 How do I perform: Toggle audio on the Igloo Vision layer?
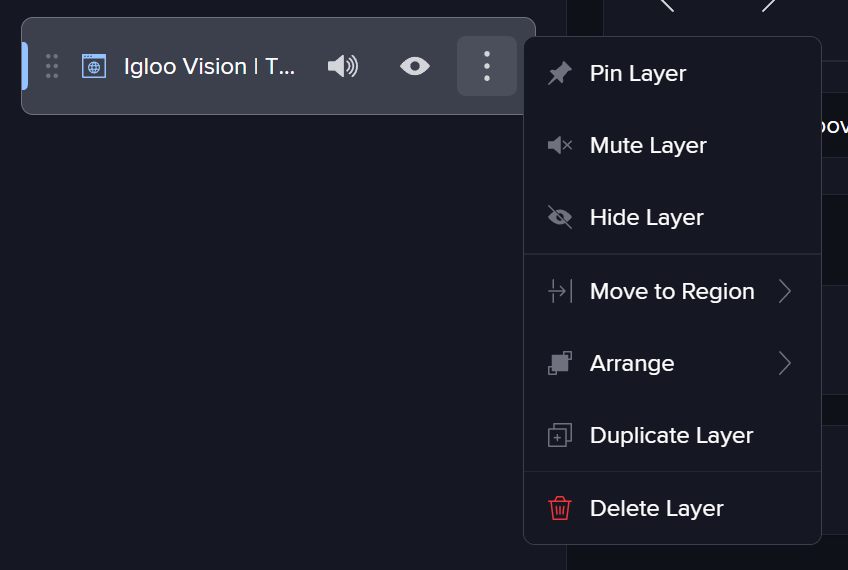342,66
